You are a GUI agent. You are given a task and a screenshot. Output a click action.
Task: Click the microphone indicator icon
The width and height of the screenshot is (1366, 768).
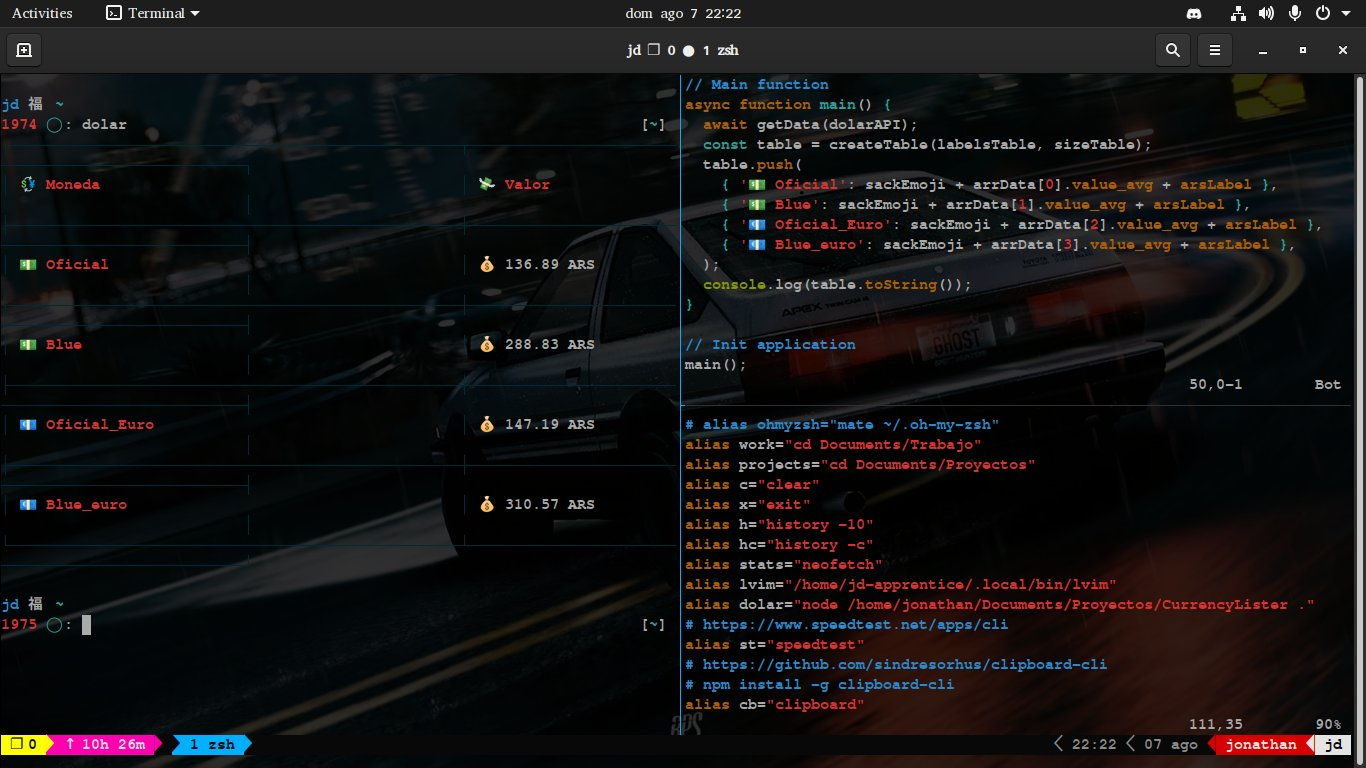(1295, 13)
